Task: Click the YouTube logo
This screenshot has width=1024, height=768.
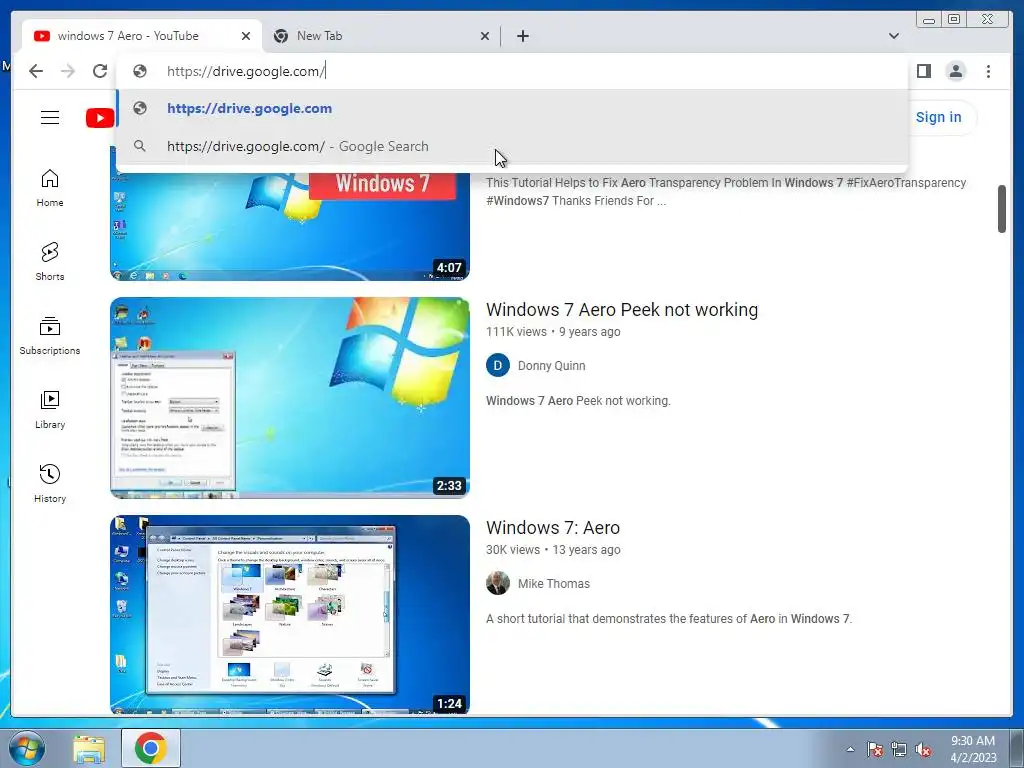Action: click(100, 118)
